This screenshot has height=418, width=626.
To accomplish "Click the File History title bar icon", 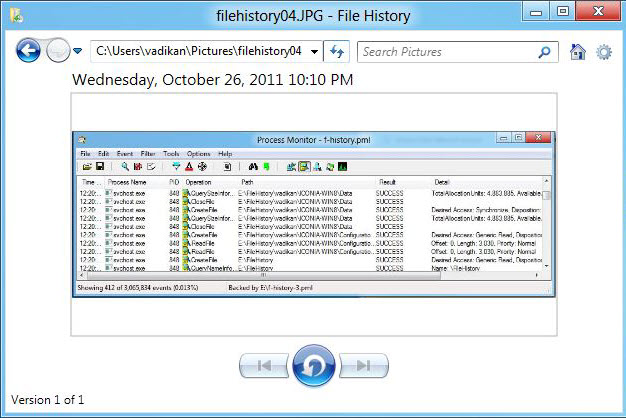I will [x=16, y=15].
